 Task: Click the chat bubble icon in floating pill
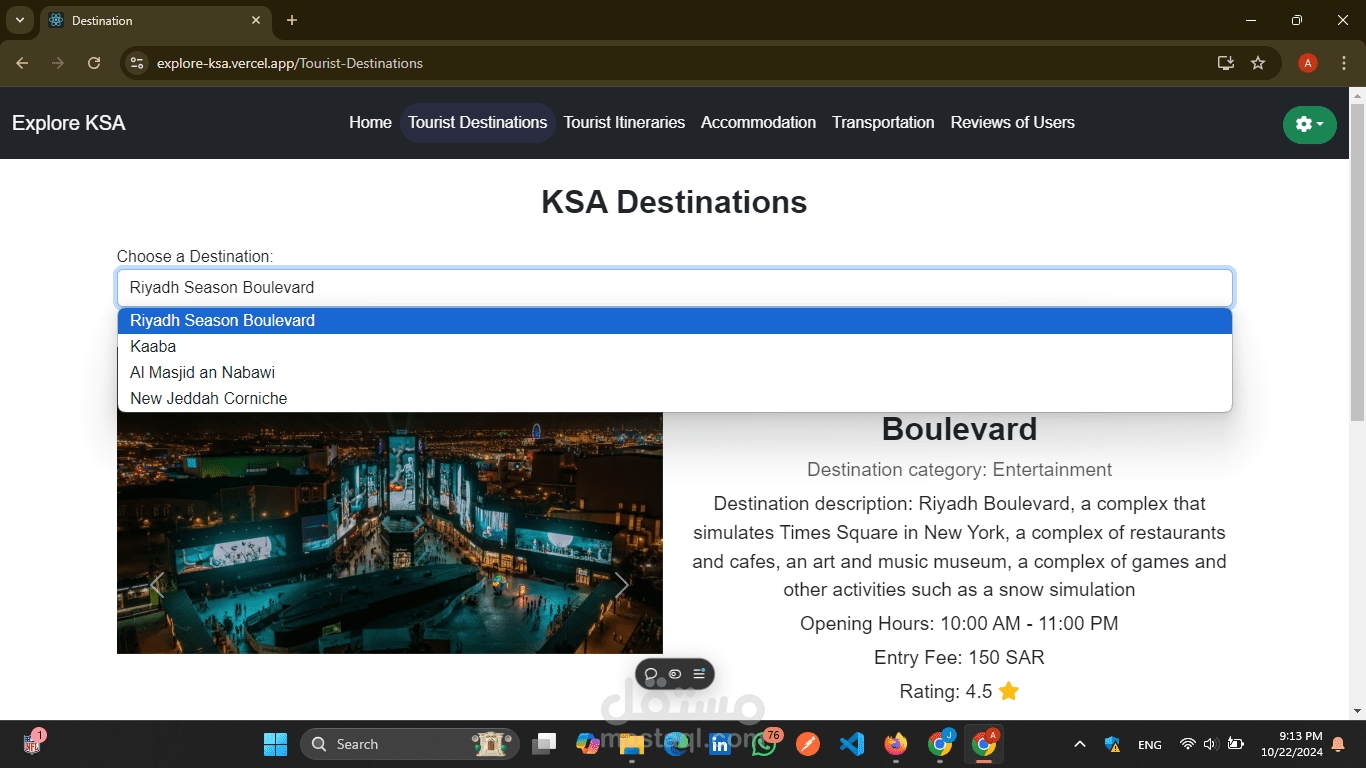(651, 674)
